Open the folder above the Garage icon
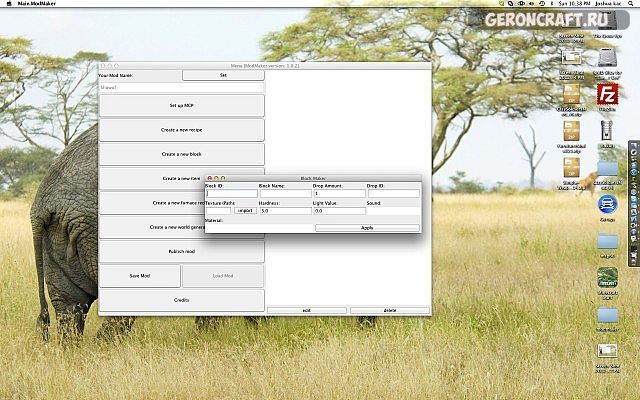 pyautogui.click(x=607, y=167)
